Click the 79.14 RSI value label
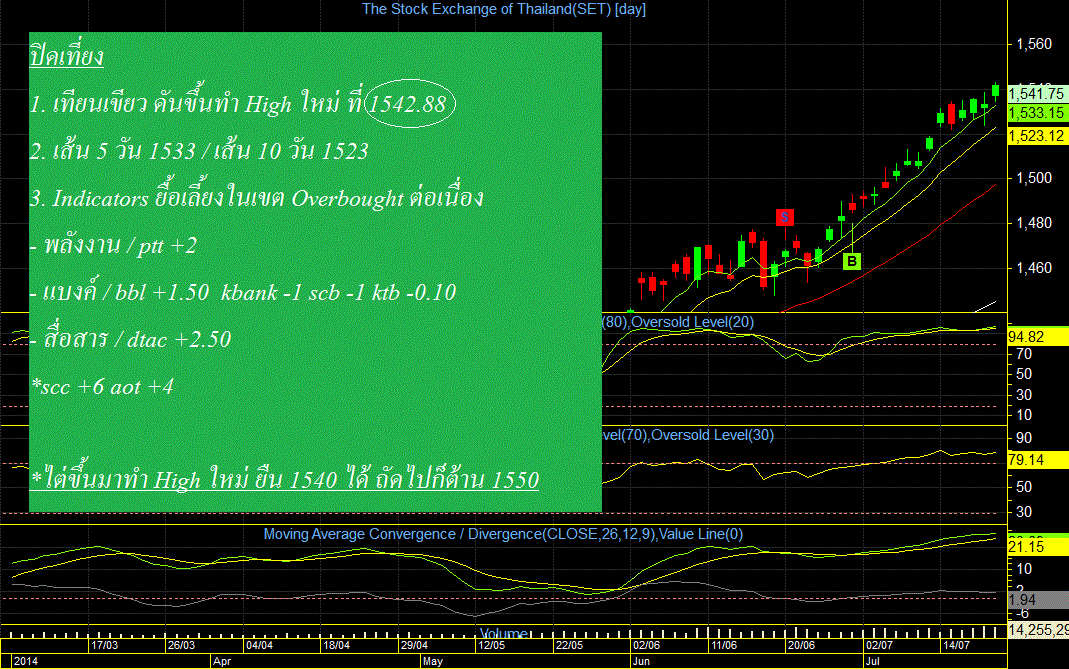The width and height of the screenshot is (1069, 669). pyautogui.click(x=1038, y=460)
